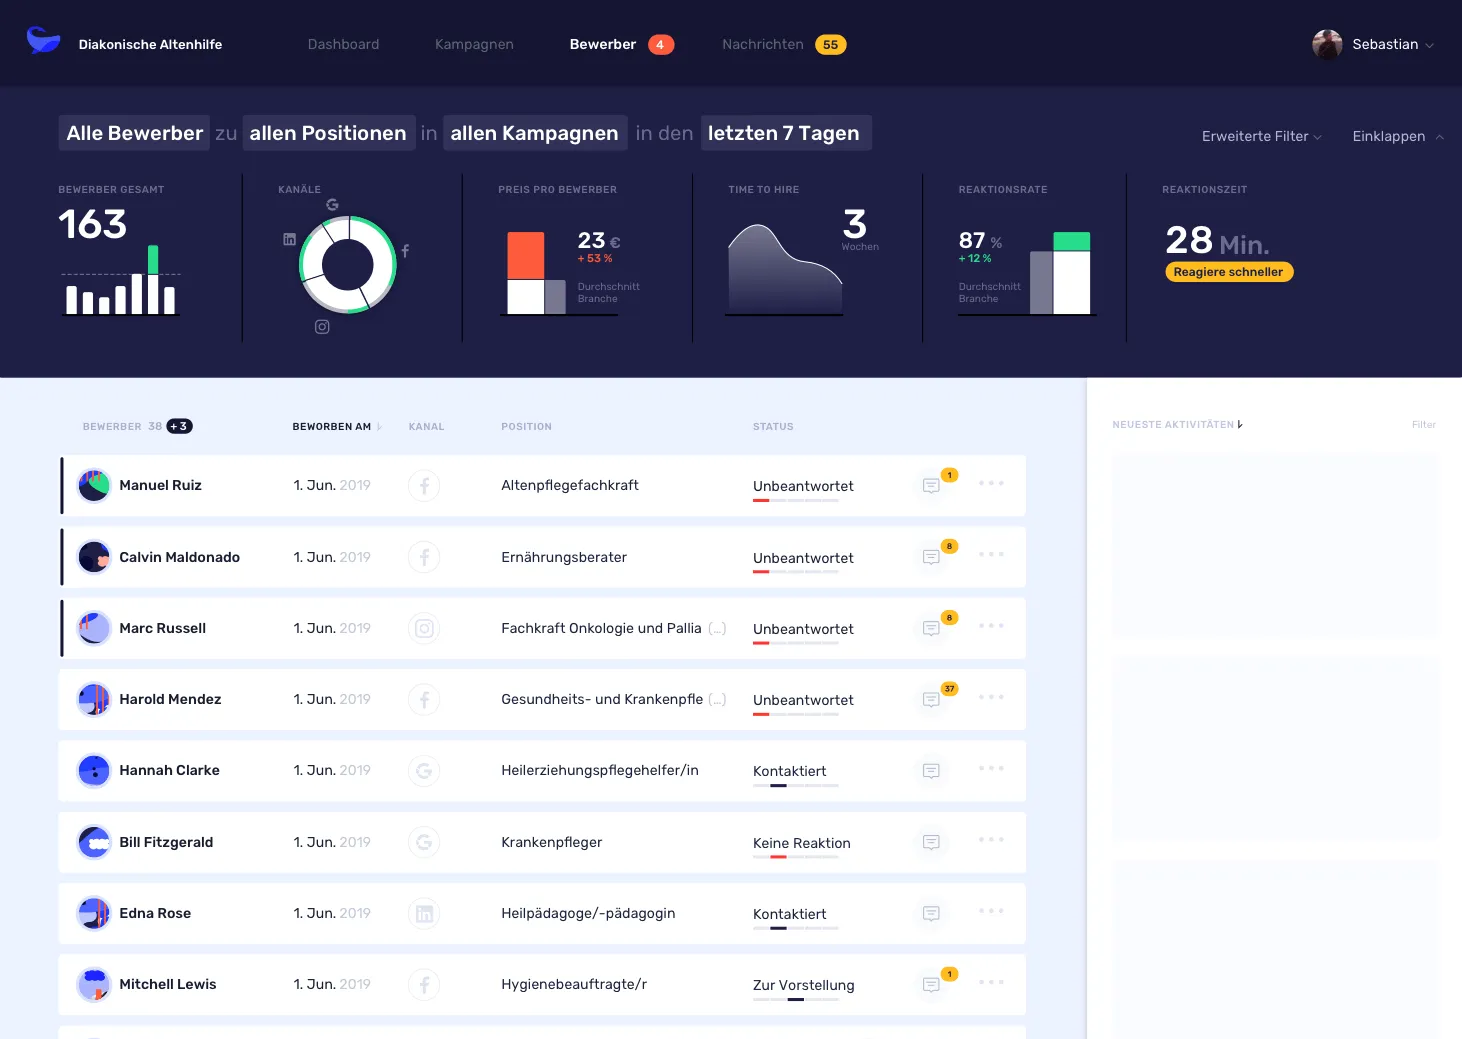Viewport: 1462px width, 1039px height.
Task: Click Manuel Ruiz's Unbeantwortet status progress bar
Action: pyautogui.click(x=795, y=500)
